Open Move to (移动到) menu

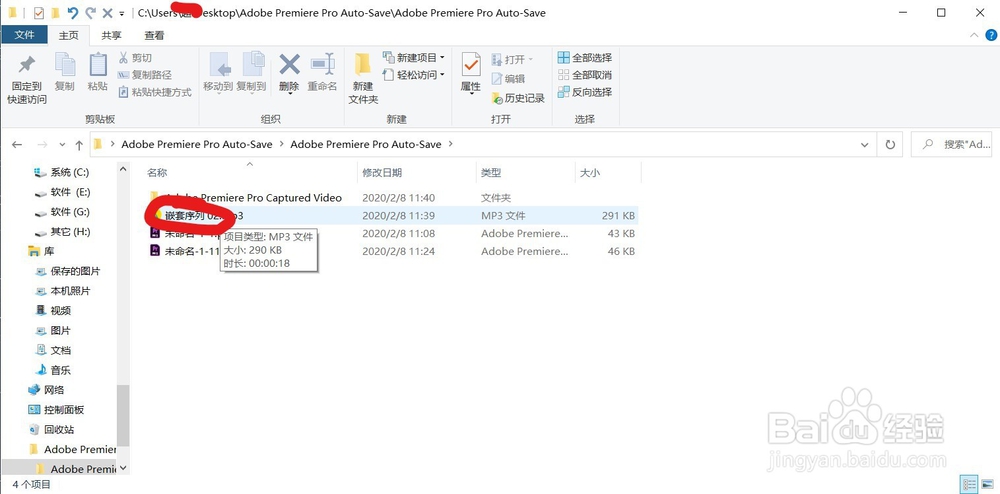click(x=218, y=73)
